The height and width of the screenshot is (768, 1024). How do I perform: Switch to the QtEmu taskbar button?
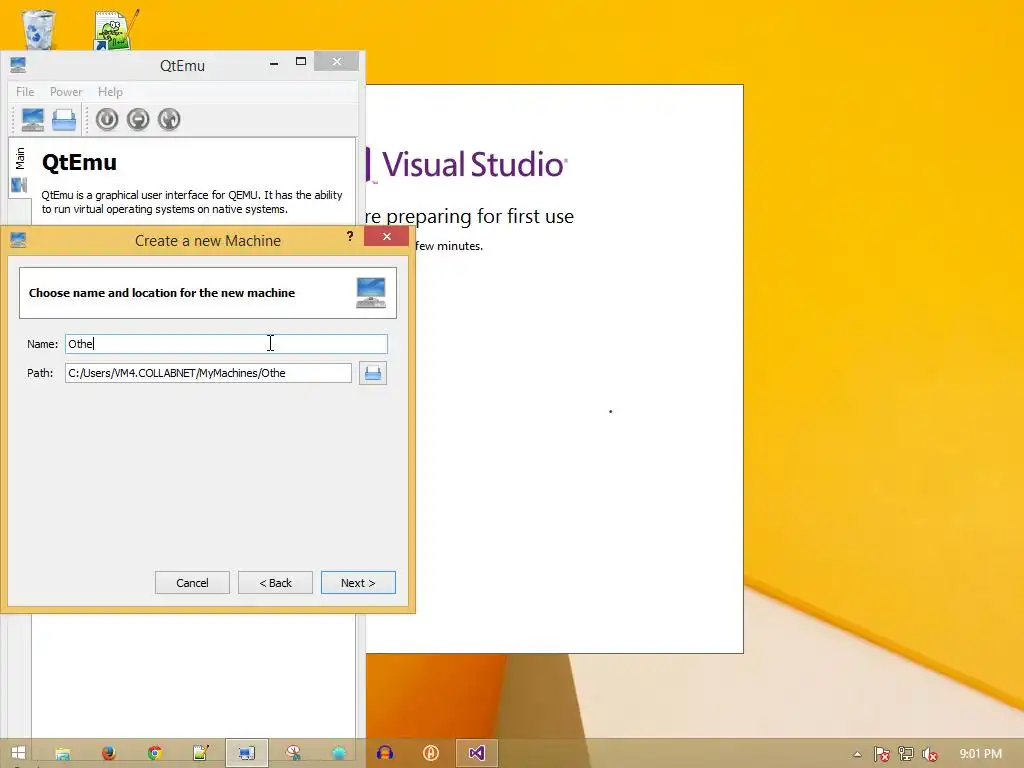[x=247, y=754]
